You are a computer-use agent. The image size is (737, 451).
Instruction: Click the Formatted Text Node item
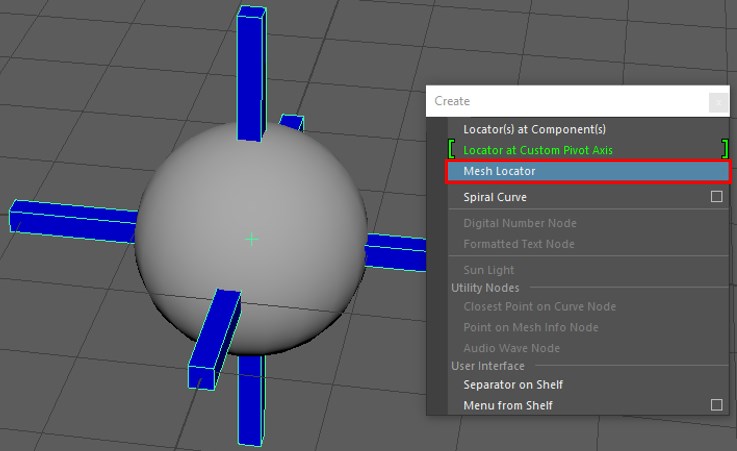click(520, 244)
